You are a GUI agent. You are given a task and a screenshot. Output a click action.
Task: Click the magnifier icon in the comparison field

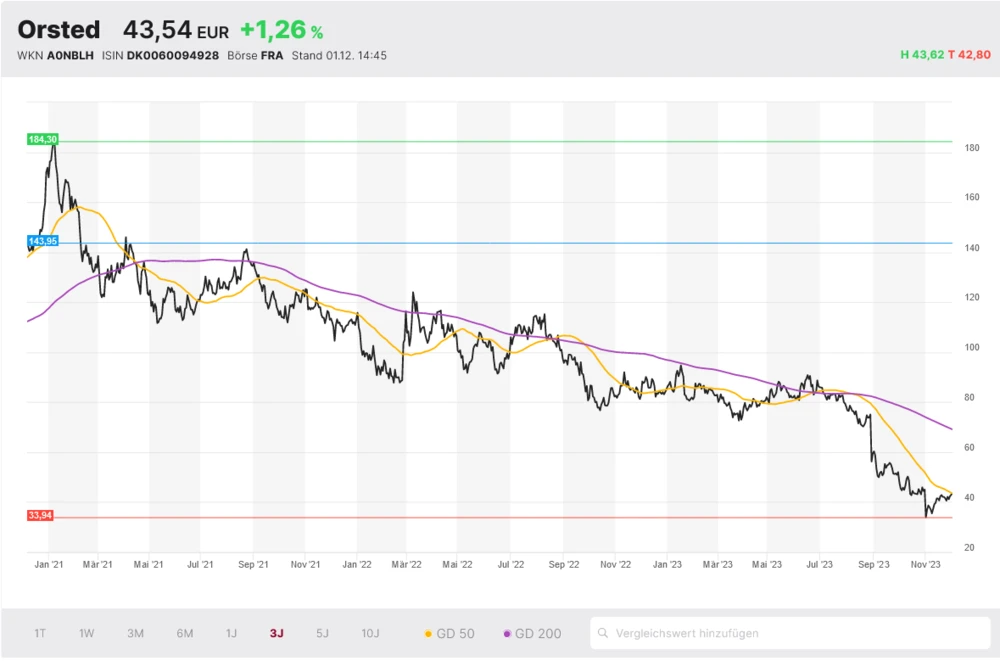tap(603, 633)
